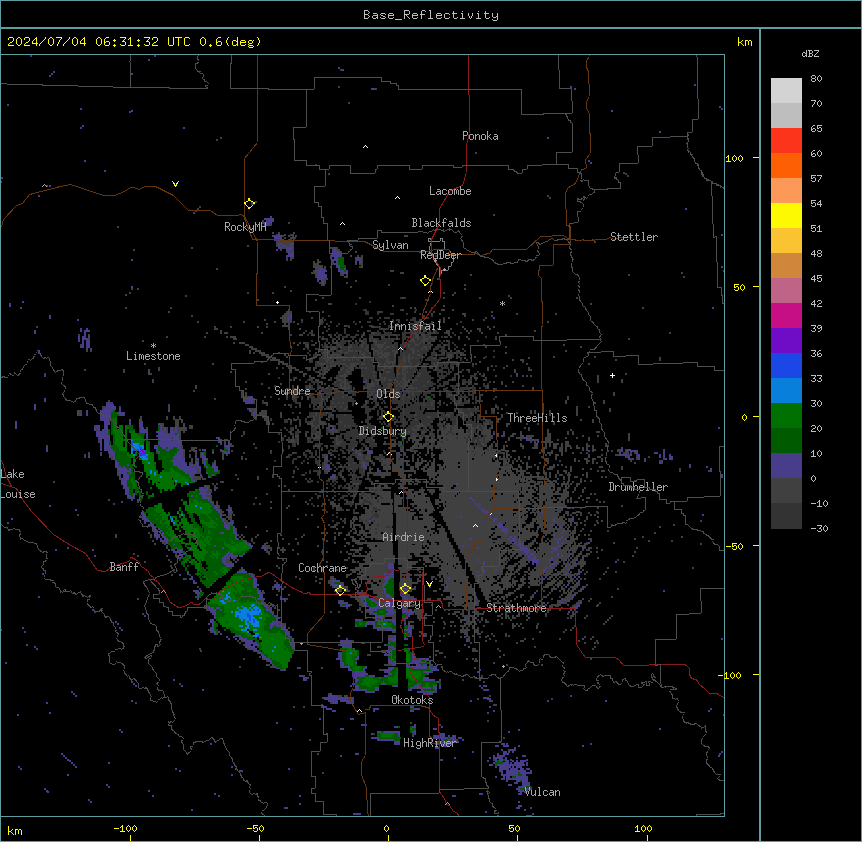The height and width of the screenshot is (842, 862).
Task: Click the yellow V marker northwest of RockyMH
Action: (175, 184)
